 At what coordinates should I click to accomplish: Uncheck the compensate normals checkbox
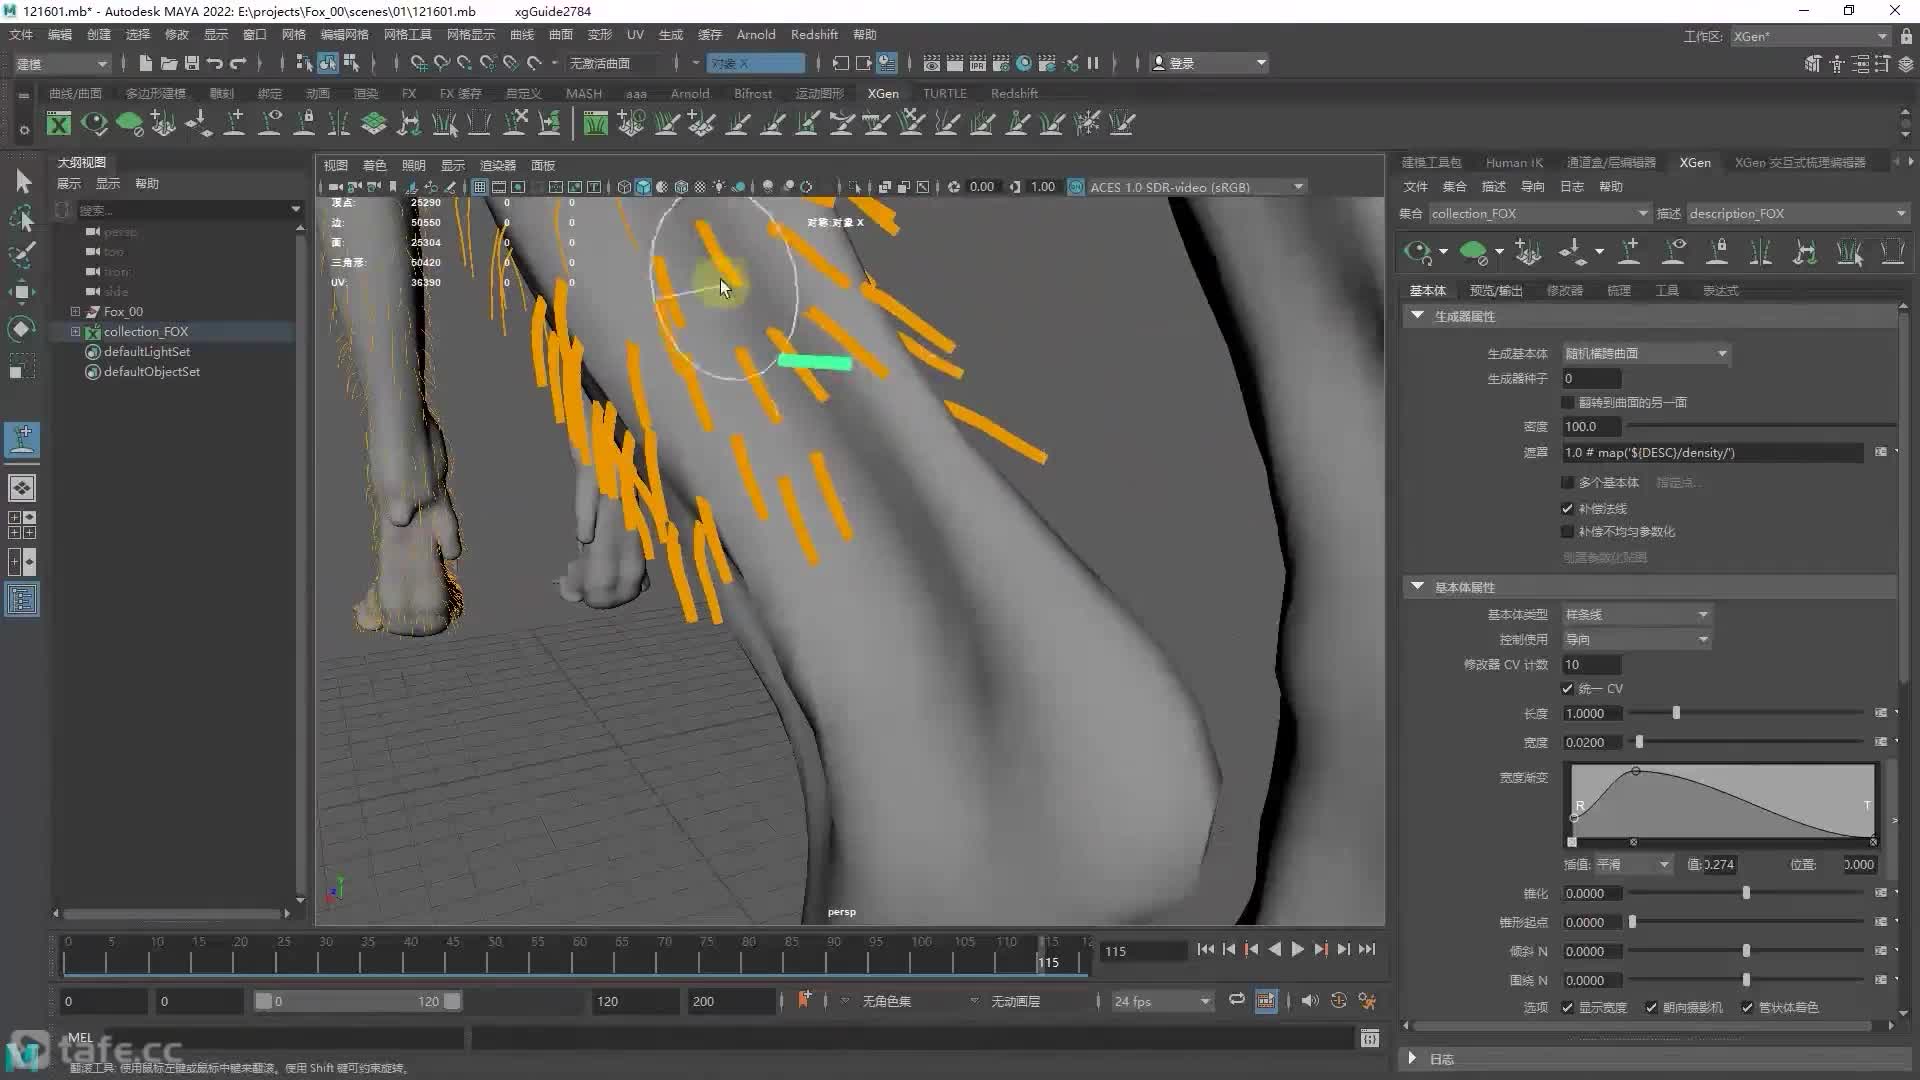click(x=1567, y=508)
